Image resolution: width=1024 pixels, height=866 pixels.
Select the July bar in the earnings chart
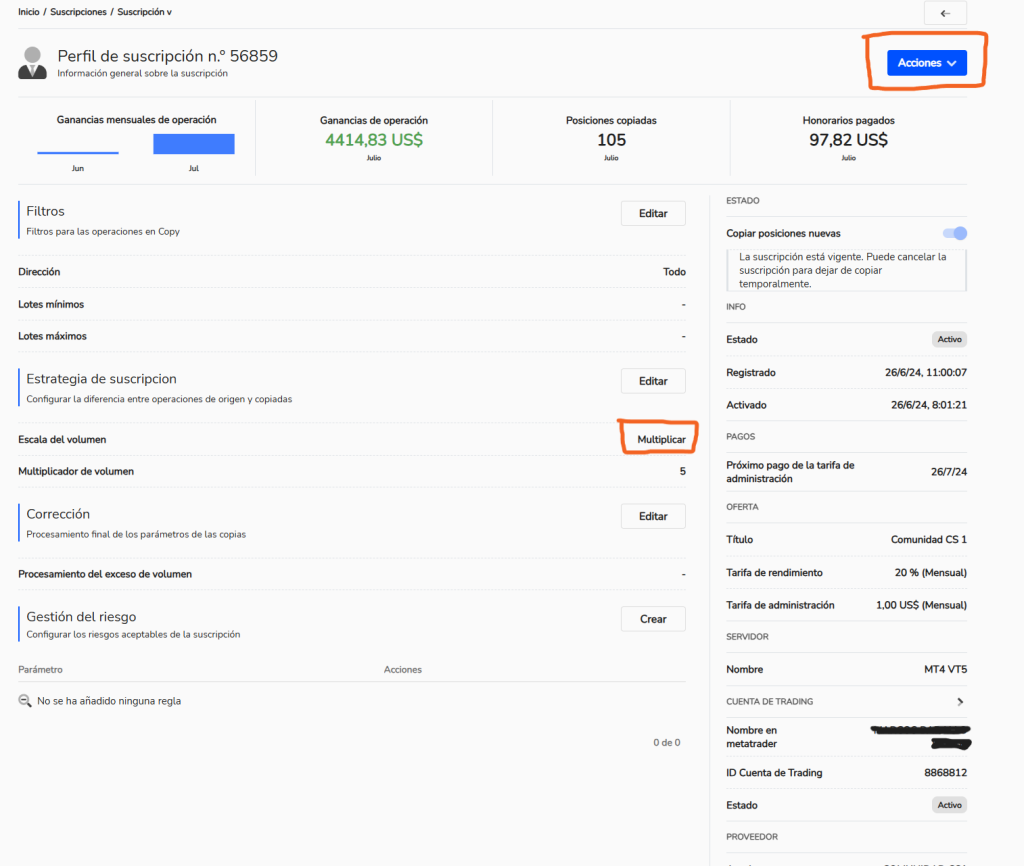[x=196, y=143]
